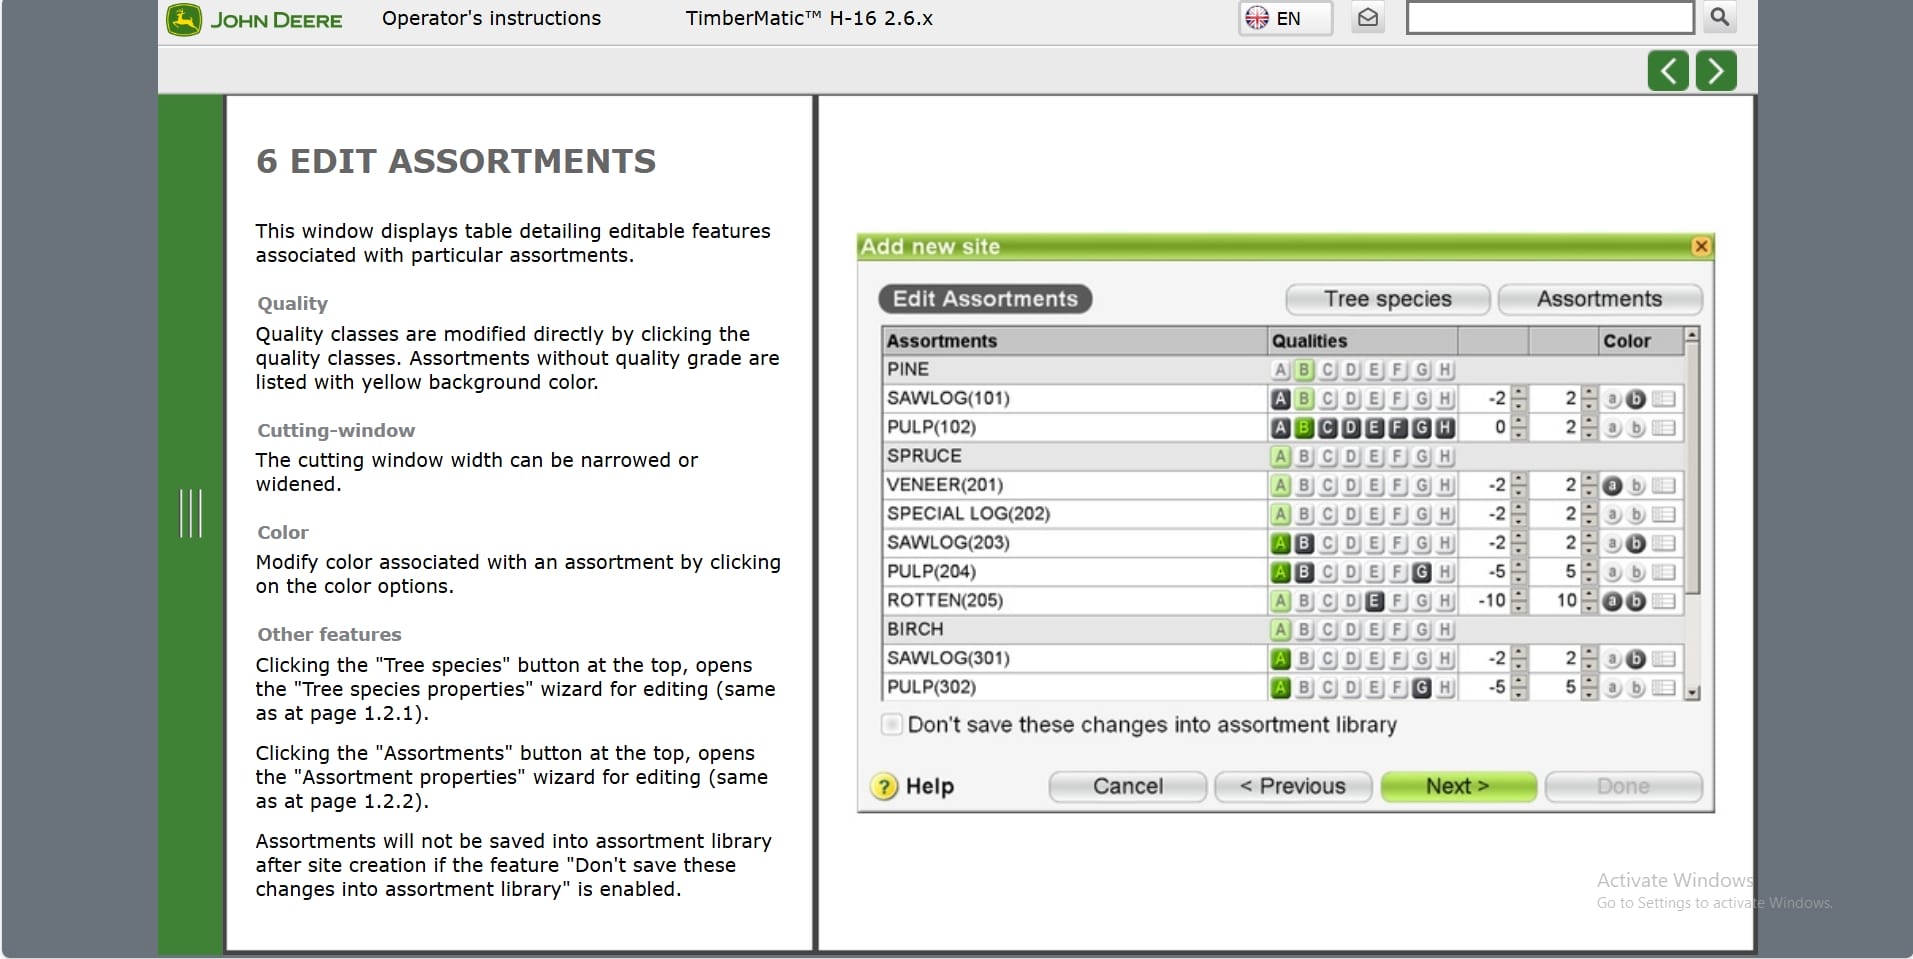This screenshot has width=1913, height=959.
Task: Open the color grid icon for PULP(302)
Action: click(1663, 688)
